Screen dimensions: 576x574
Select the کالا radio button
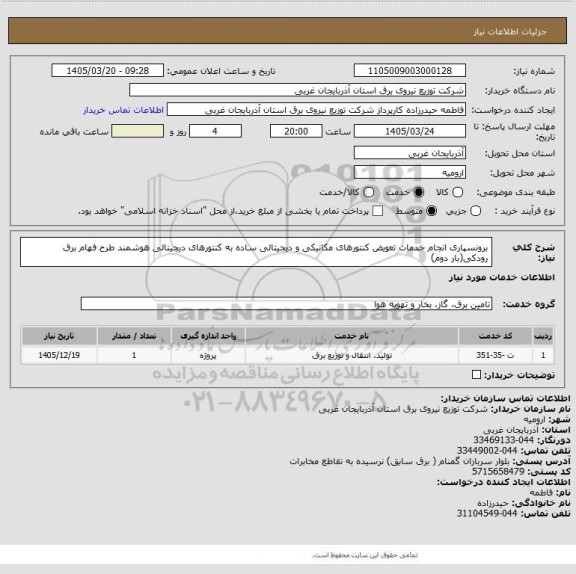click(x=457, y=192)
